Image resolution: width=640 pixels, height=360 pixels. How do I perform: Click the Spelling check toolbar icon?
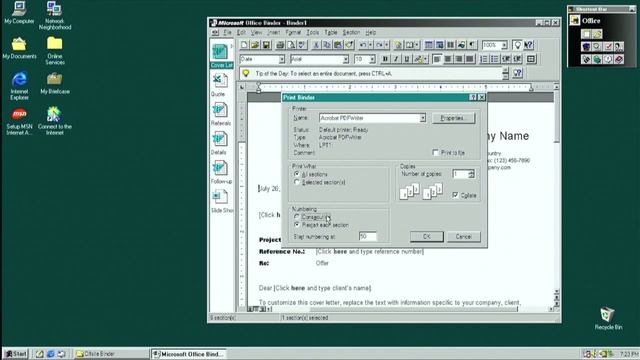point(302,45)
